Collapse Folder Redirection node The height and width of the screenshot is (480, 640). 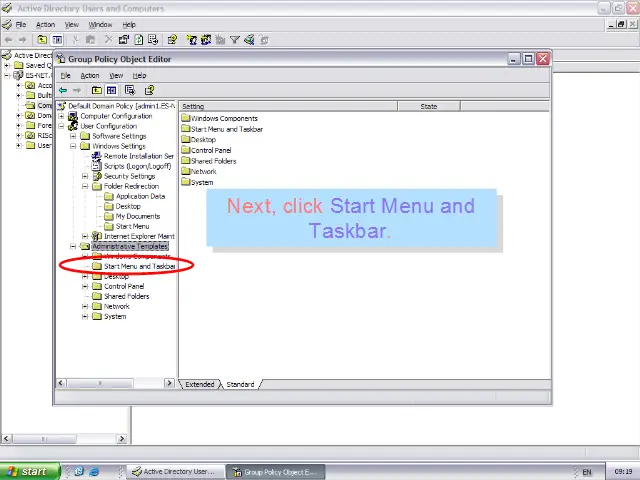[x=85, y=186]
